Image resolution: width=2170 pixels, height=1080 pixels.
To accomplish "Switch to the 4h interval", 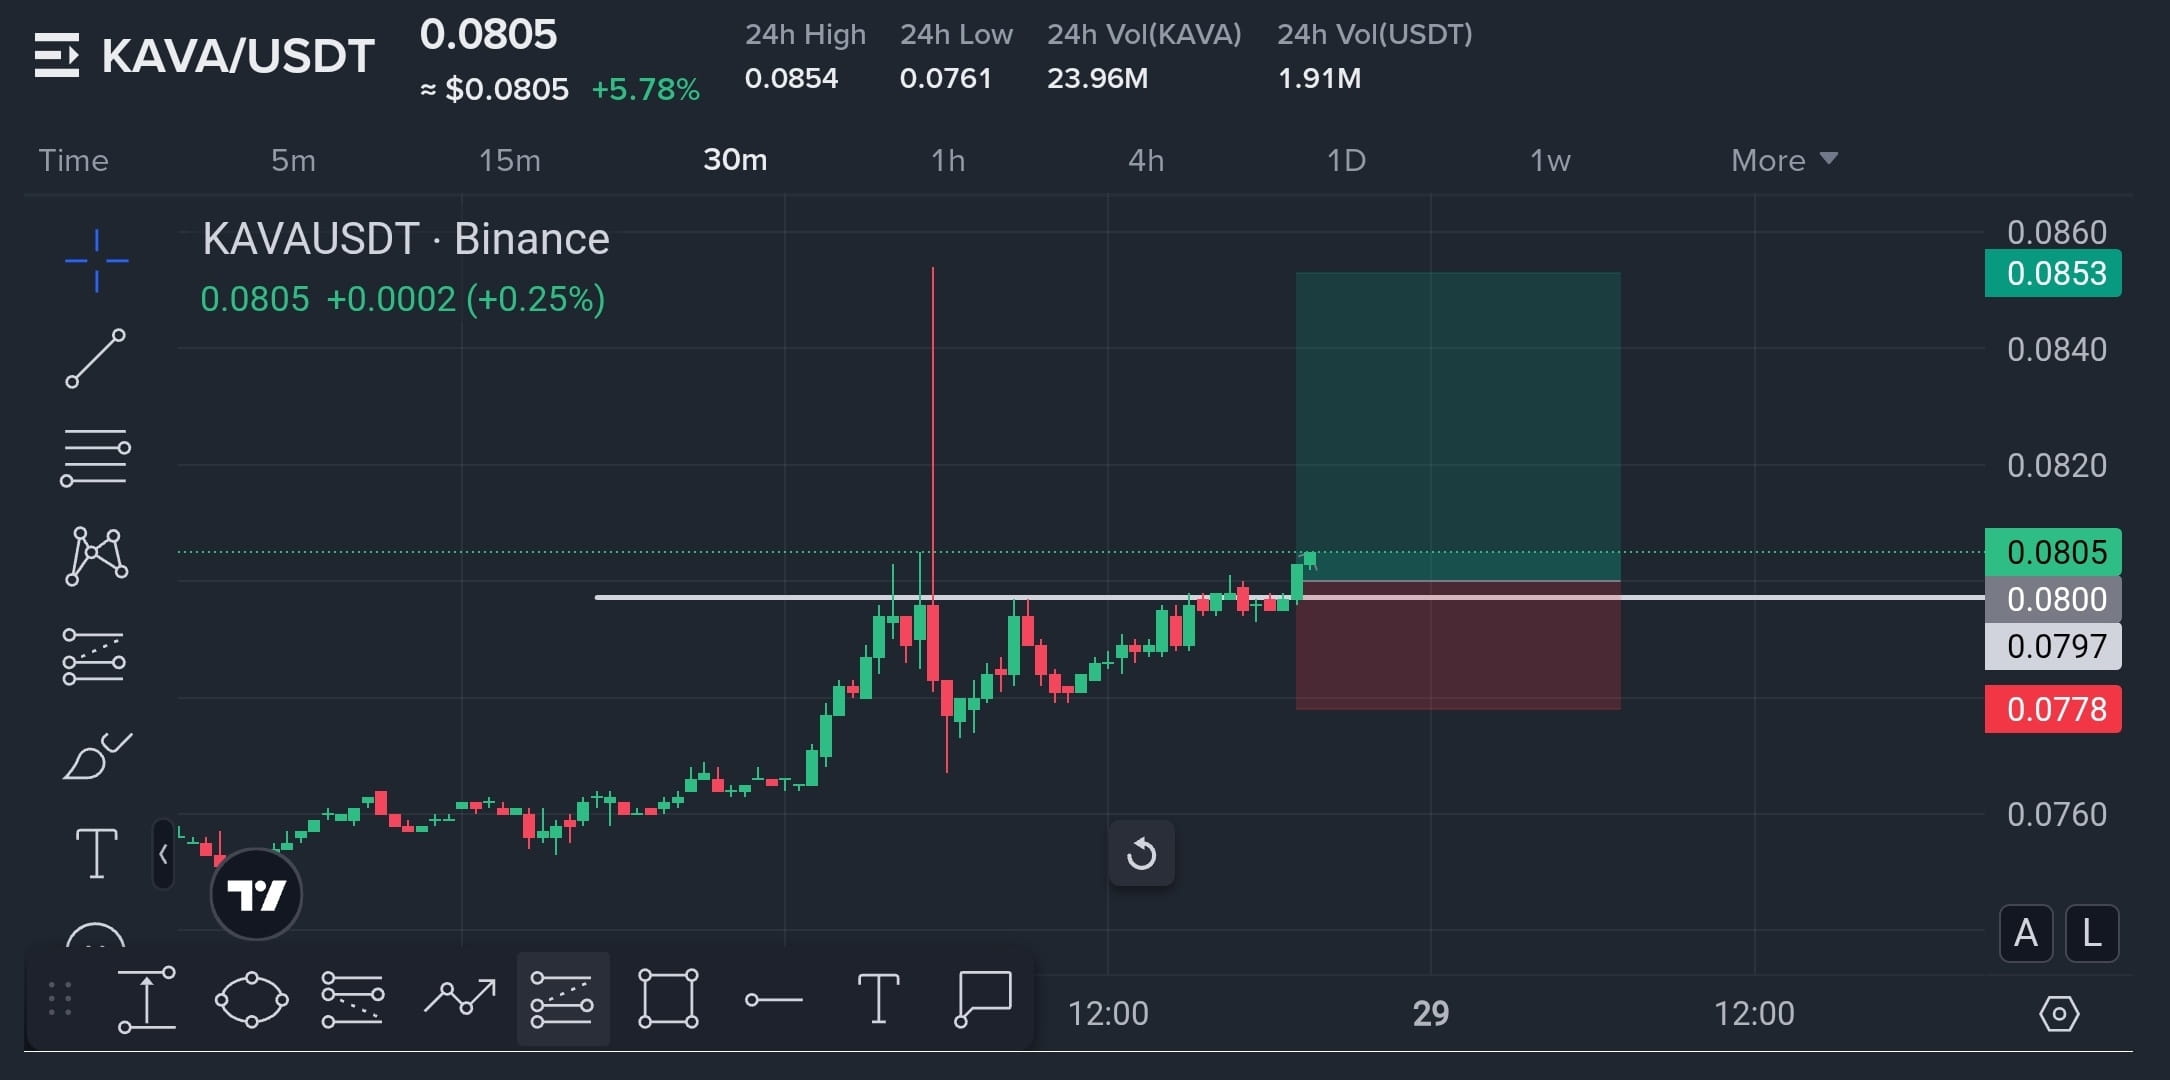I will pyautogui.click(x=1146, y=160).
